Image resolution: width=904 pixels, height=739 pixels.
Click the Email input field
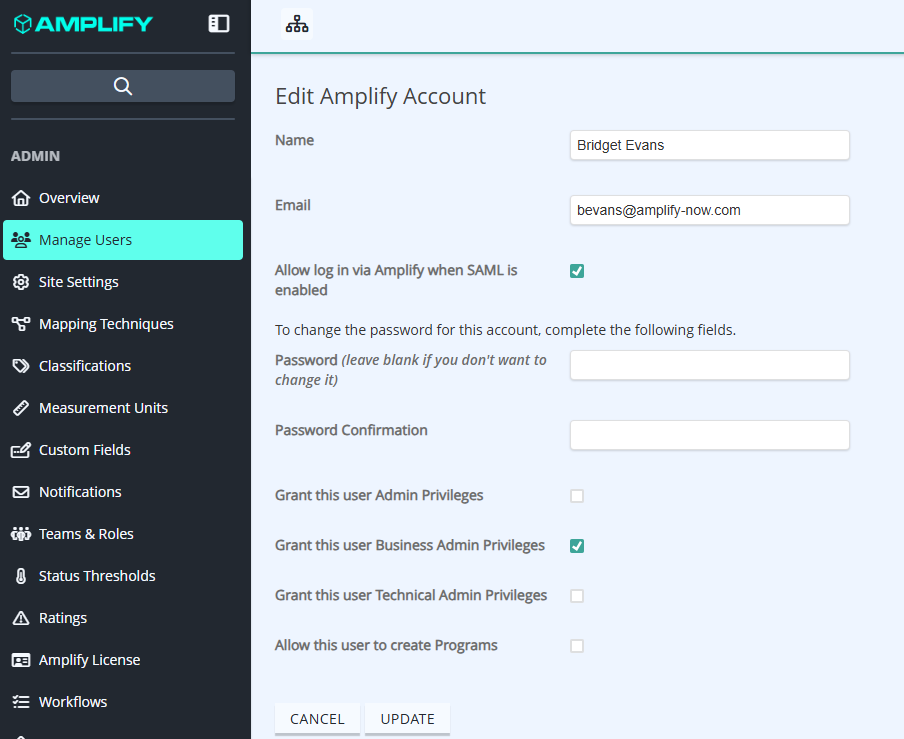pyautogui.click(x=710, y=210)
